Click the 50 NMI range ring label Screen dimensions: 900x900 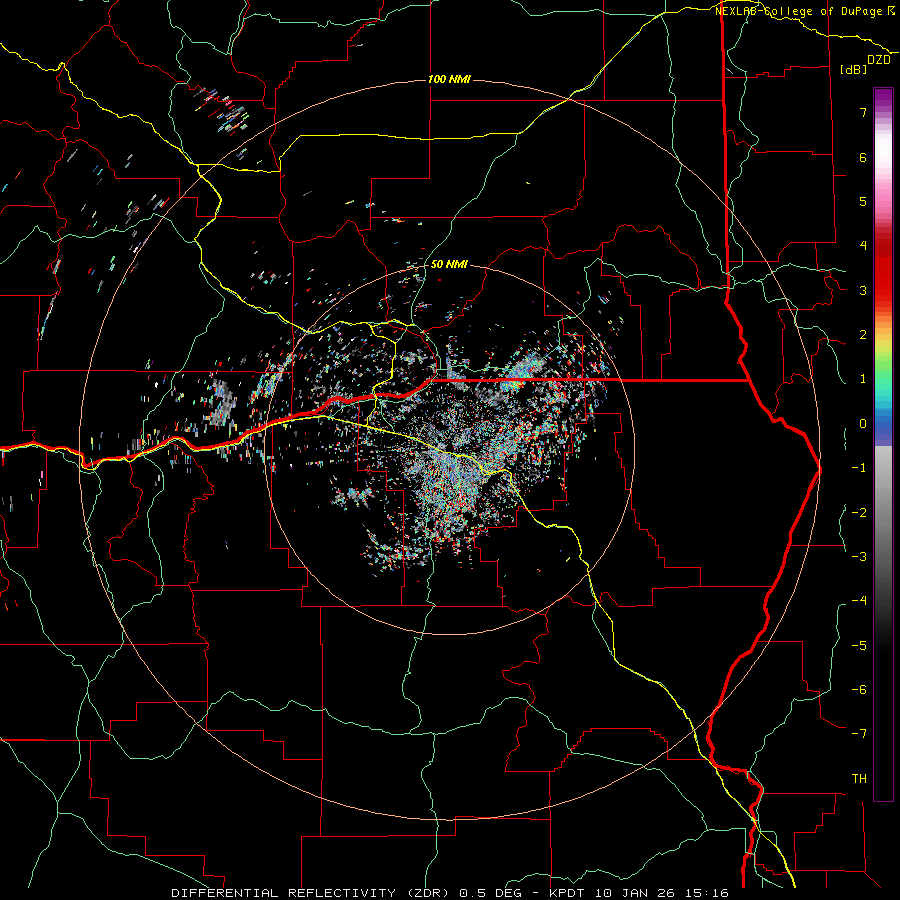pos(449,264)
